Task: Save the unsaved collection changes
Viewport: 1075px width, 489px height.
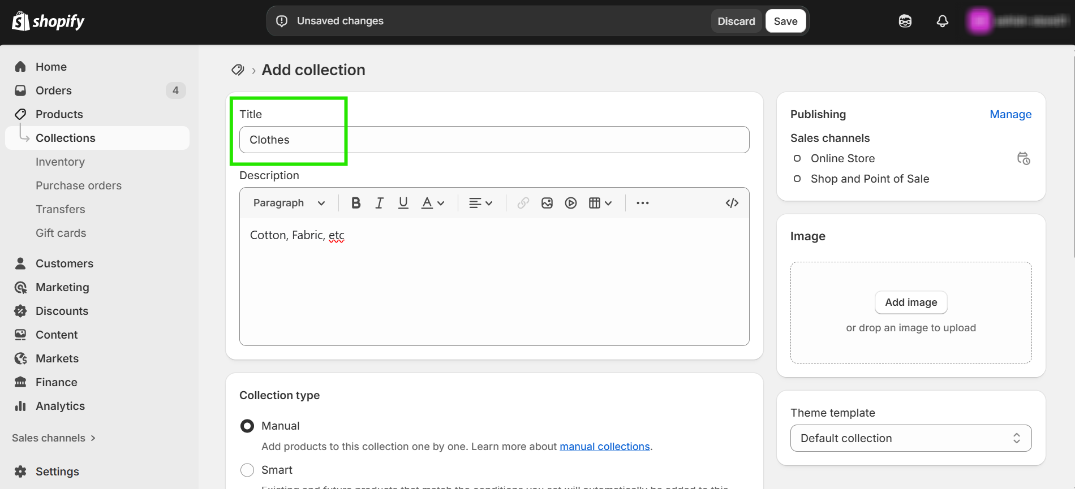Action: [785, 21]
